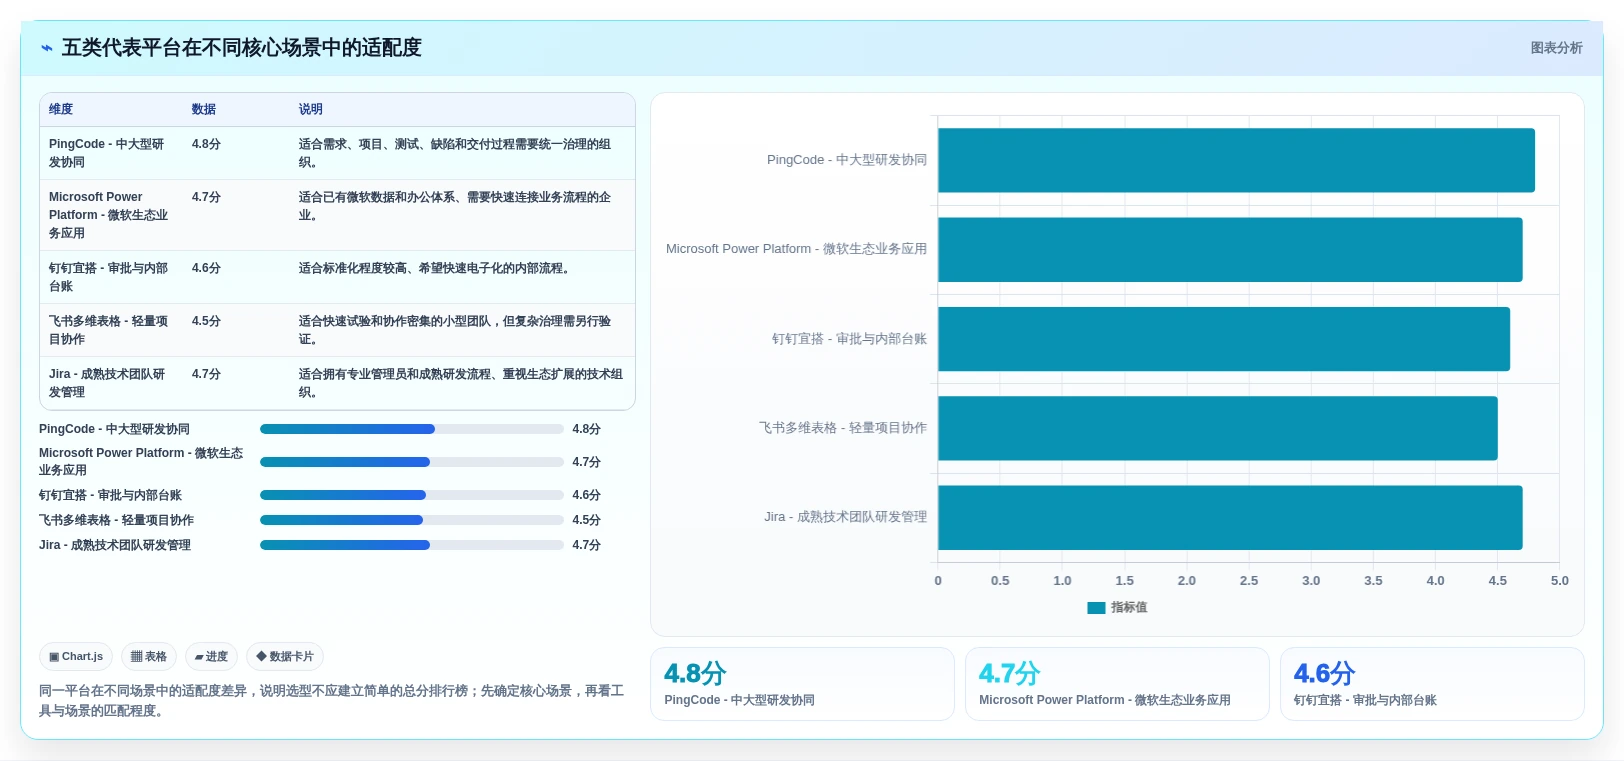The image size is (1624, 761).
Task: Click the PingCode 4.8分 progress bar
Action: pyautogui.click(x=411, y=429)
